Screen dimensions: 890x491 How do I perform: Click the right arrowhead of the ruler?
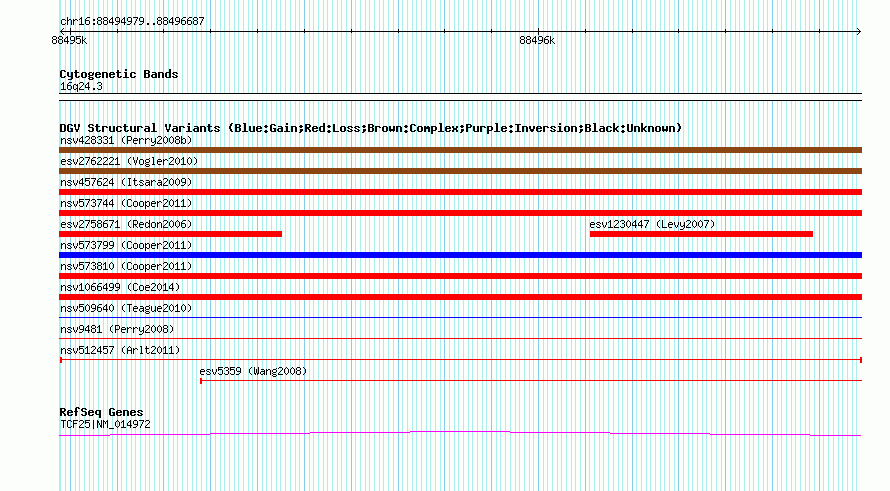858,32
